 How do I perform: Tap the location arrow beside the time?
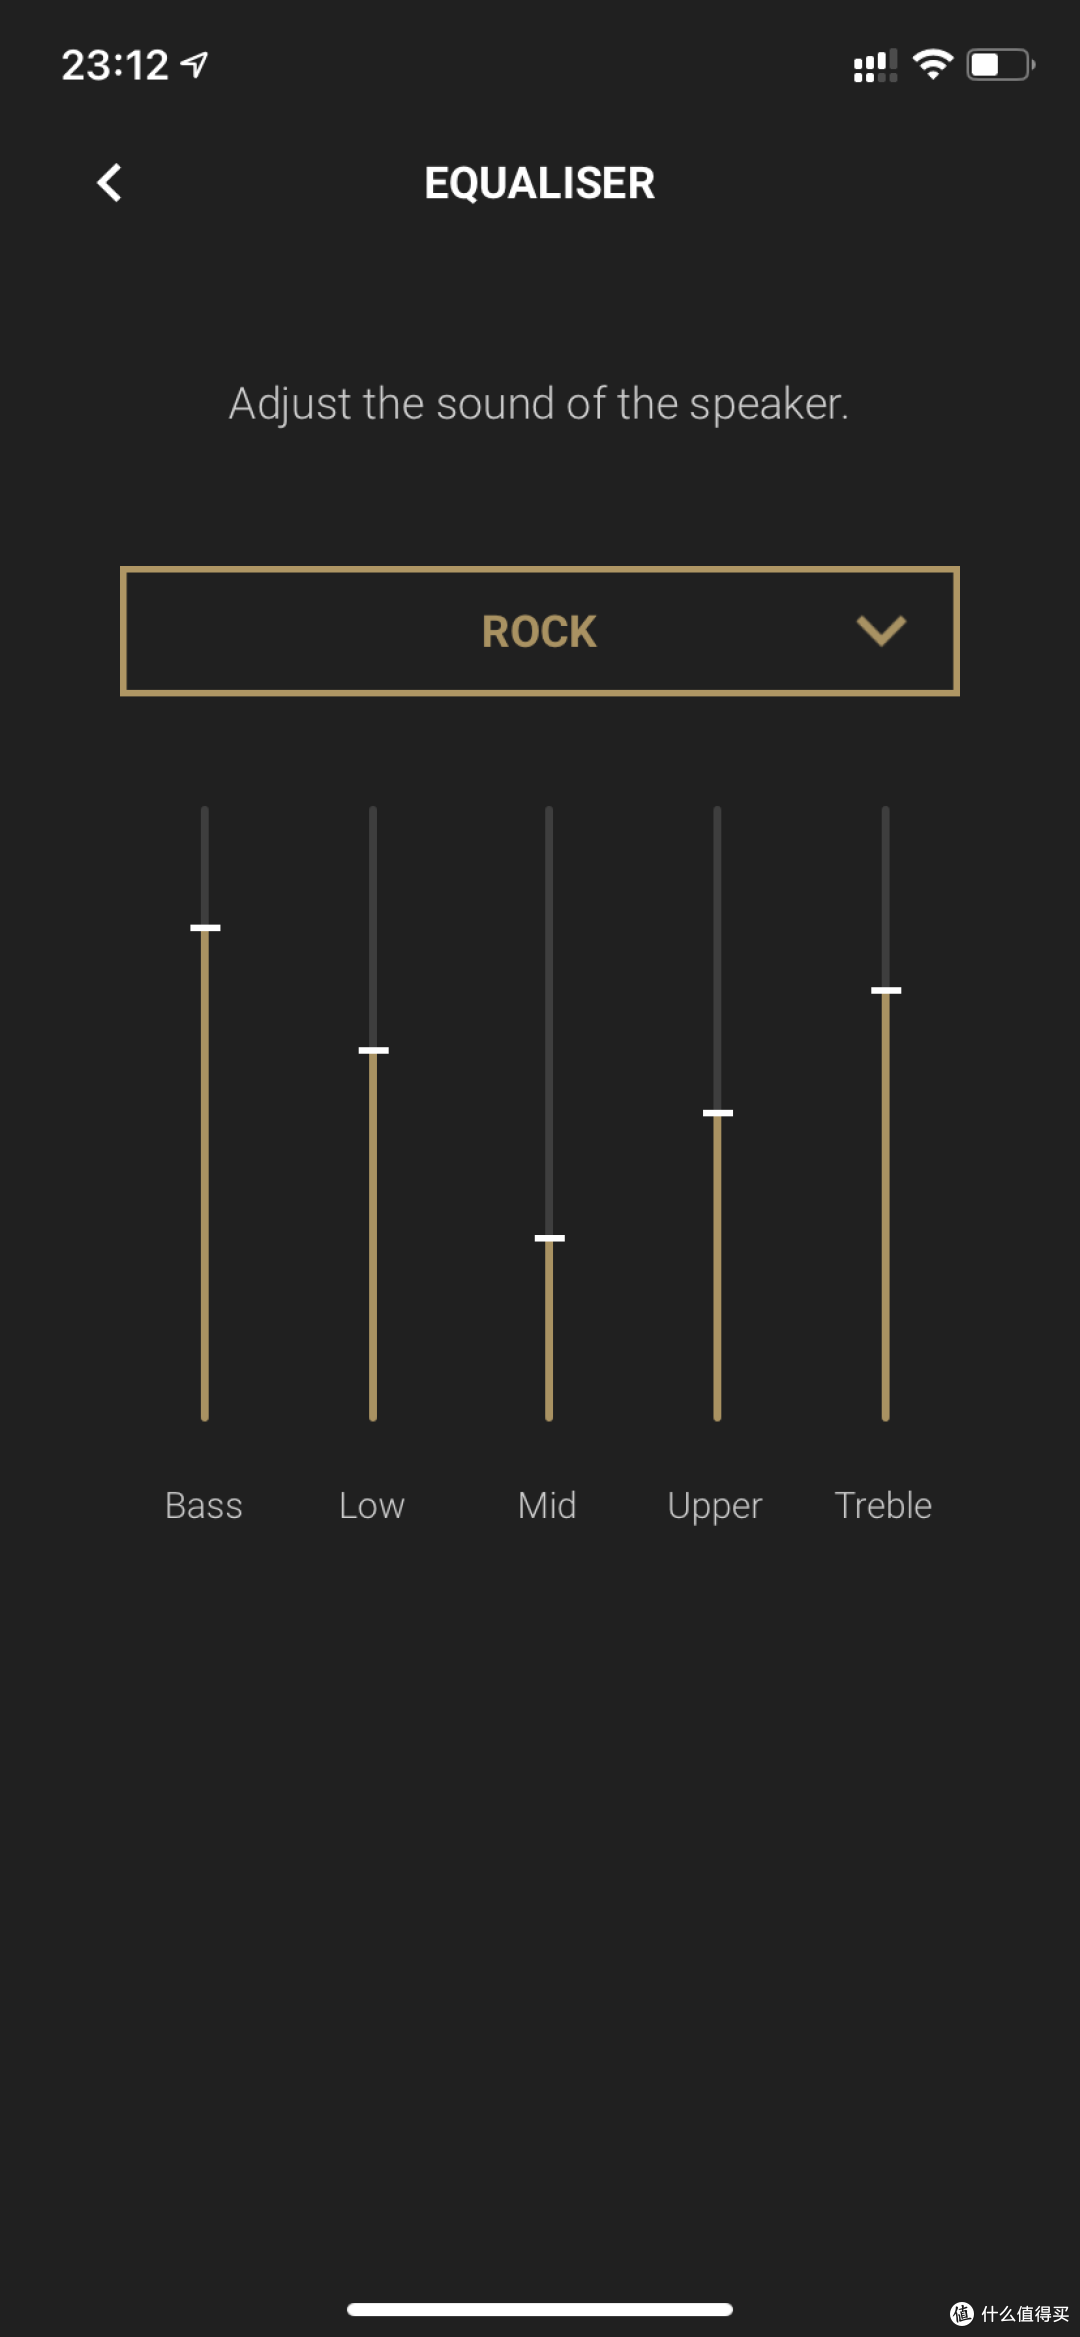pos(194,65)
